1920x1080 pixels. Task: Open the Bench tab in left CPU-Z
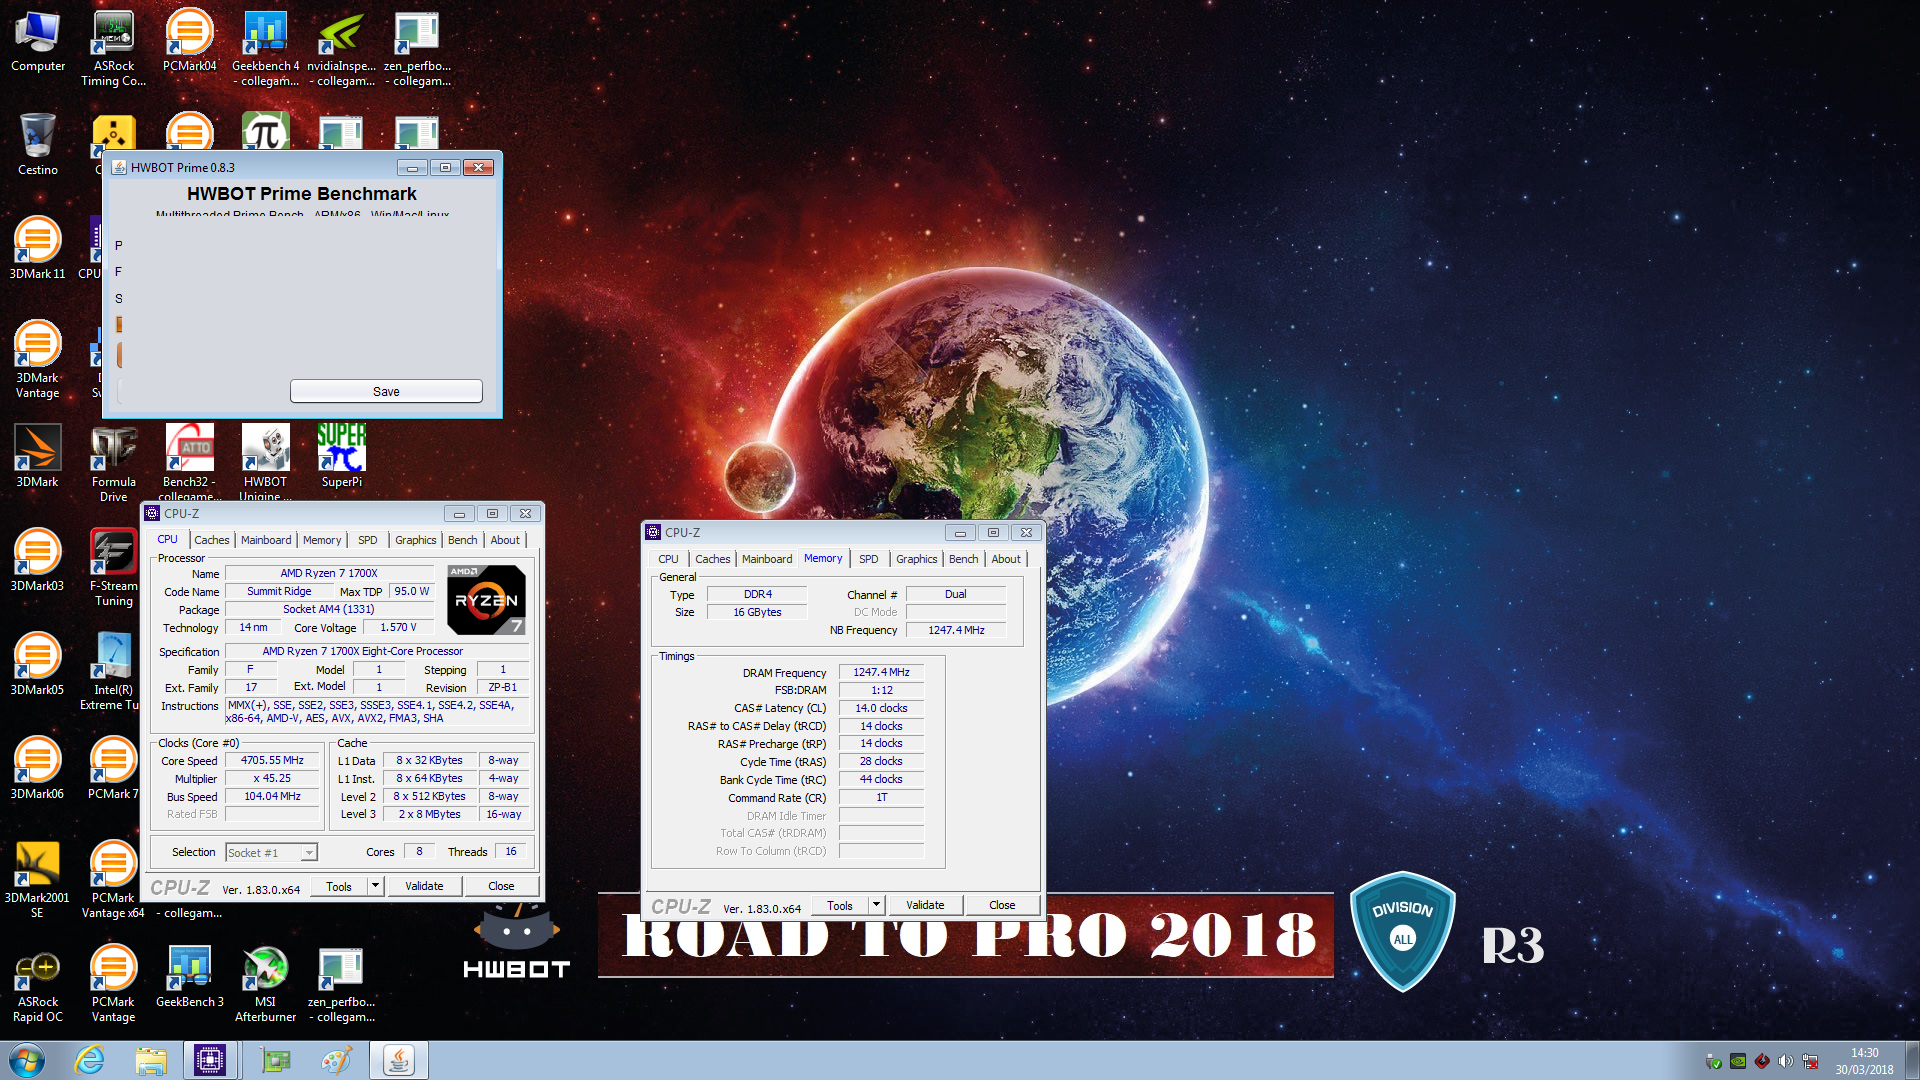(462, 540)
